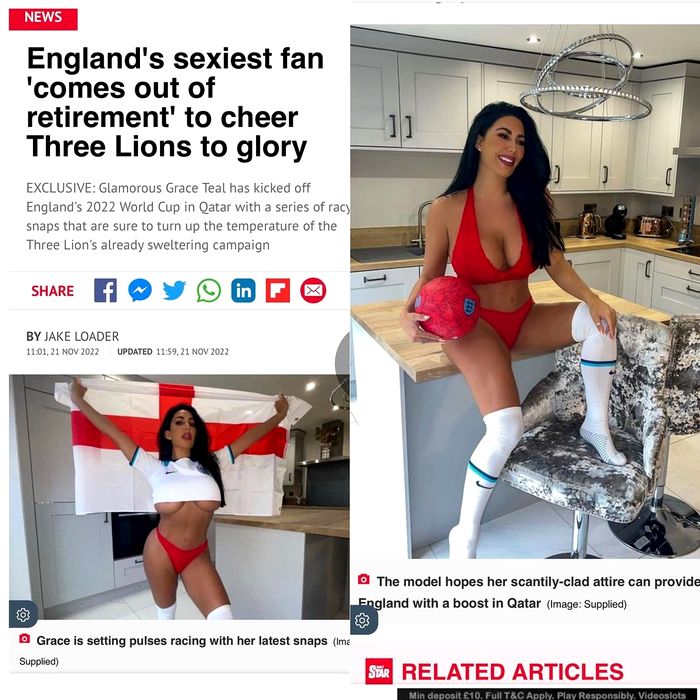
Task: Click the article headline text
Action: 175,102
